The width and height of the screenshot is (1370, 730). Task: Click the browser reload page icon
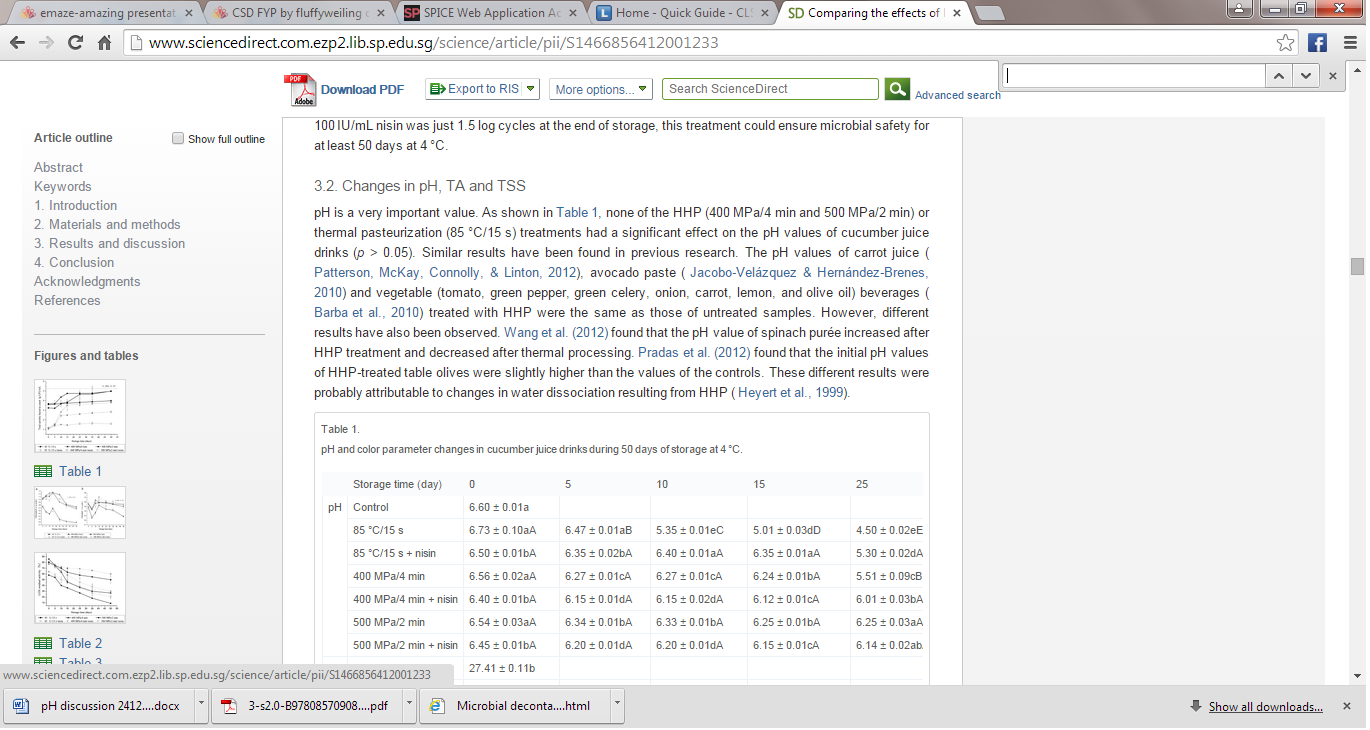pyautogui.click(x=75, y=43)
